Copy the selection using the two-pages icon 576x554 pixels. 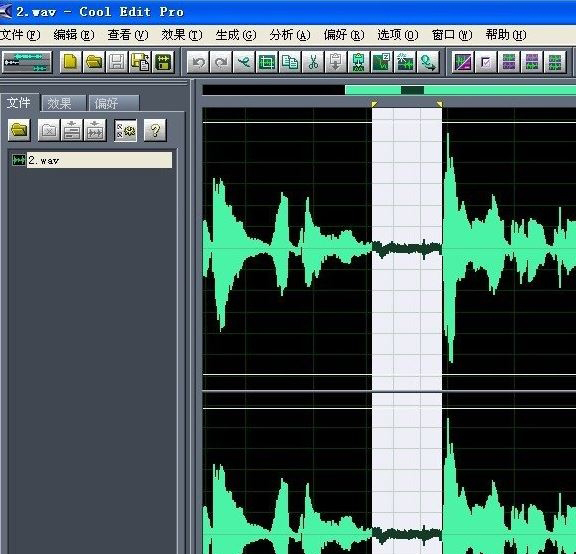pos(290,62)
